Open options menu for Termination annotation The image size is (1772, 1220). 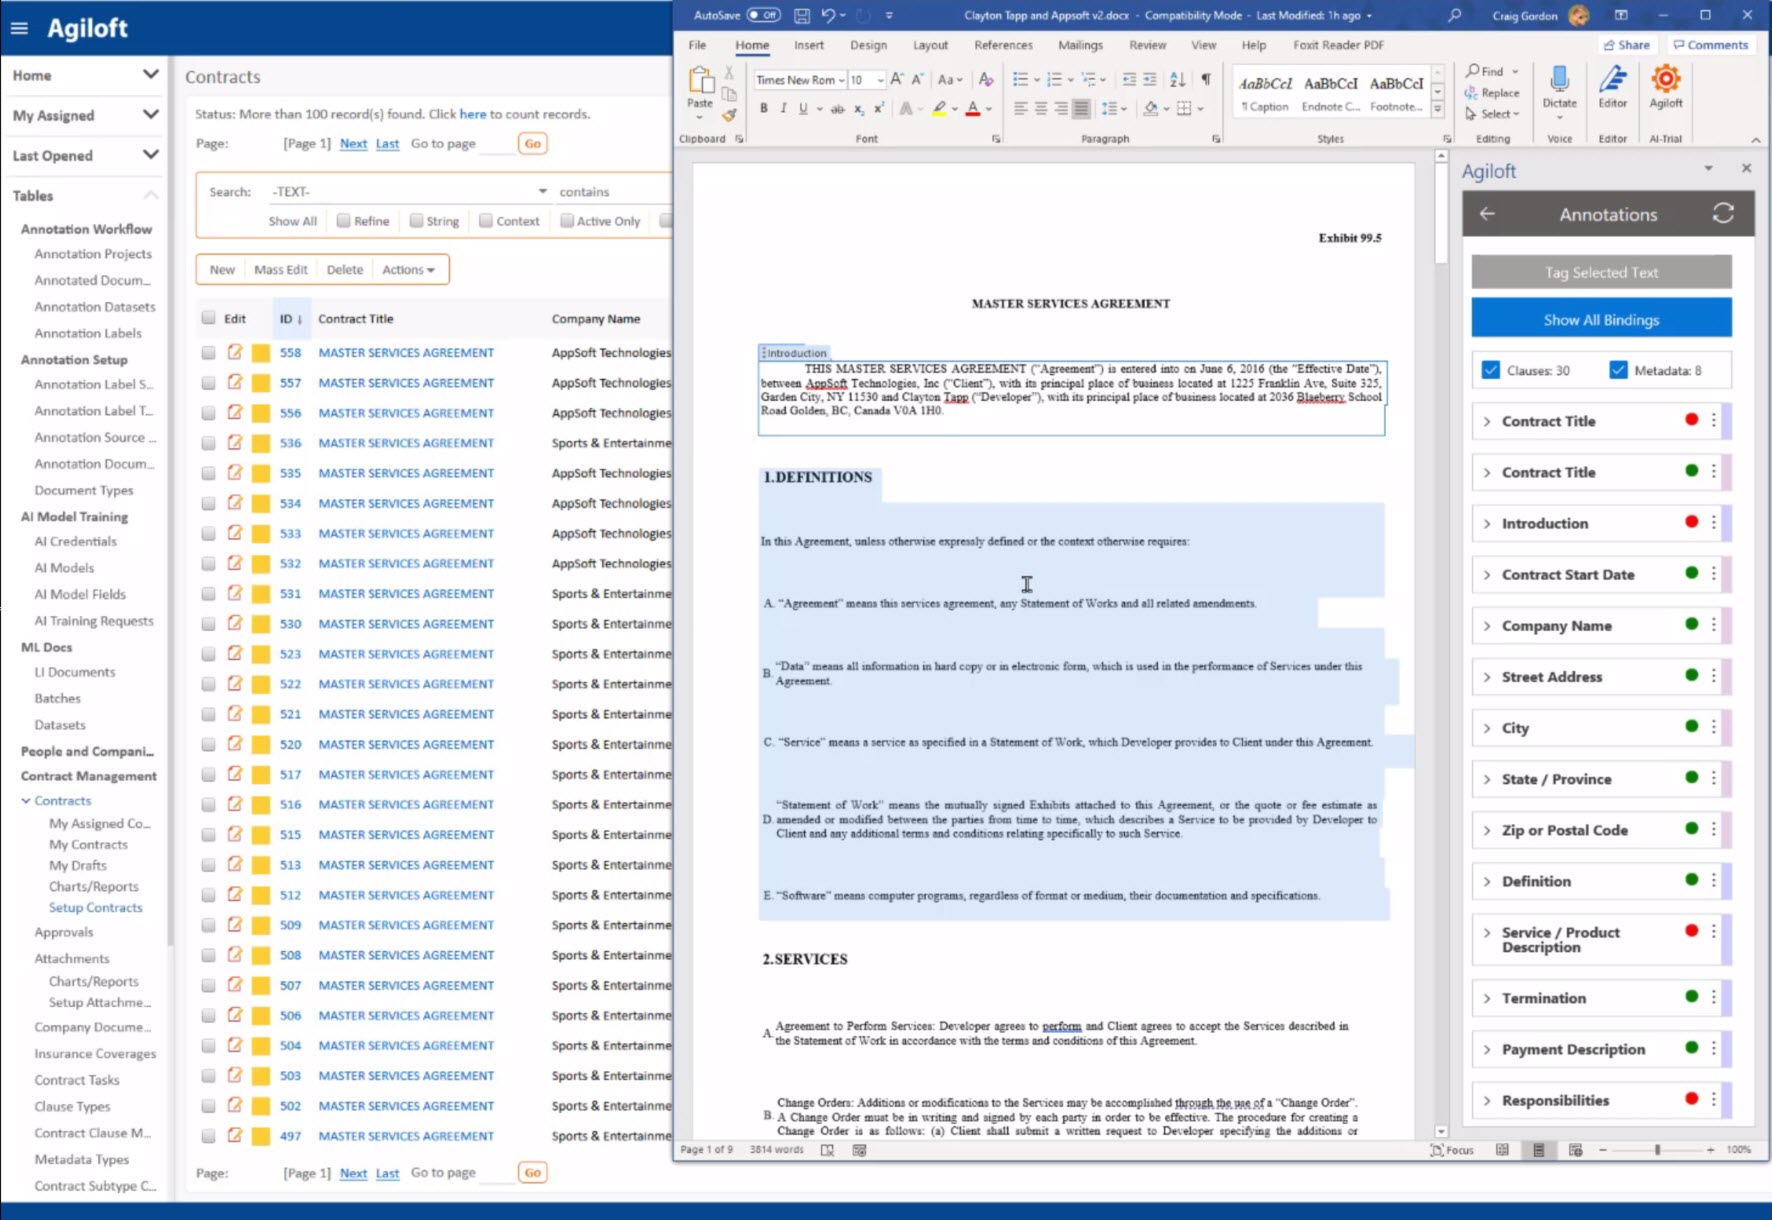pyautogui.click(x=1713, y=998)
